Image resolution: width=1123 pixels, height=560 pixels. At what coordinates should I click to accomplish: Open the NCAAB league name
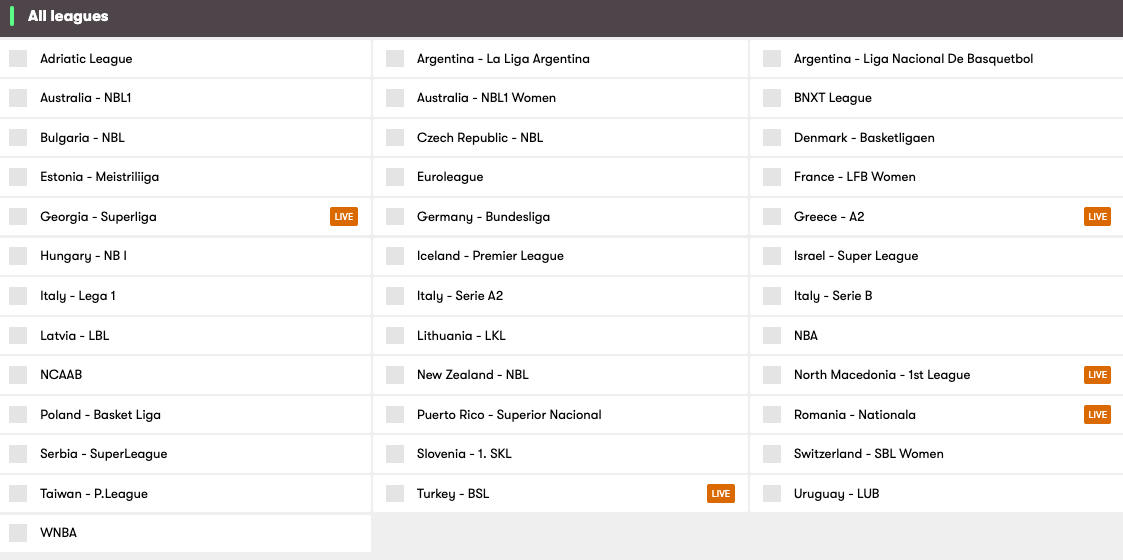(x=61, y=375)
